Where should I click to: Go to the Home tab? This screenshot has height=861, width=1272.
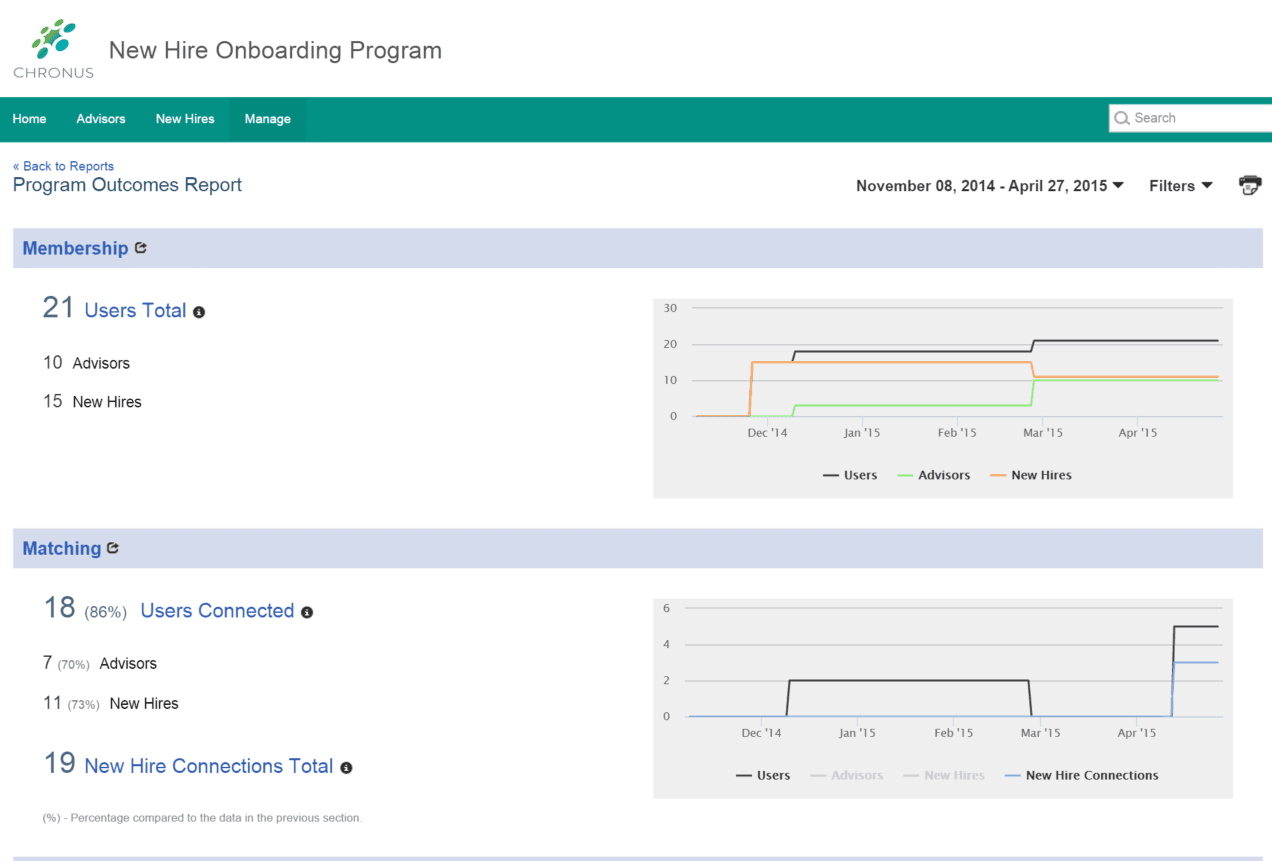point(29,119)
